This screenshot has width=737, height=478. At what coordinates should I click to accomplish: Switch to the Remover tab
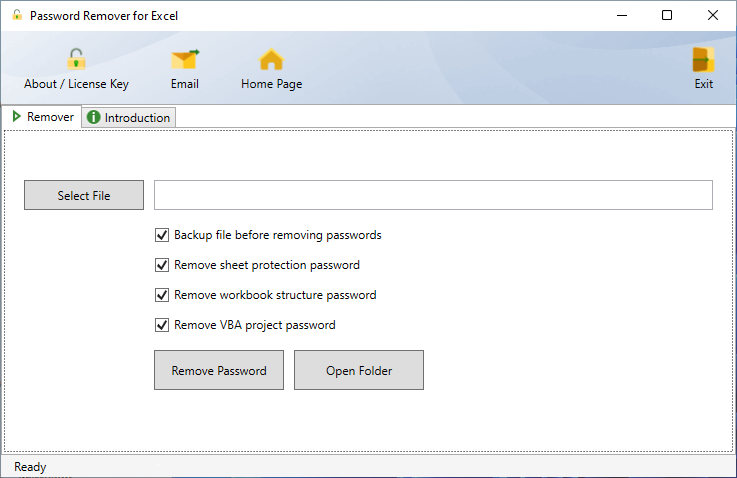pos(42,117)
